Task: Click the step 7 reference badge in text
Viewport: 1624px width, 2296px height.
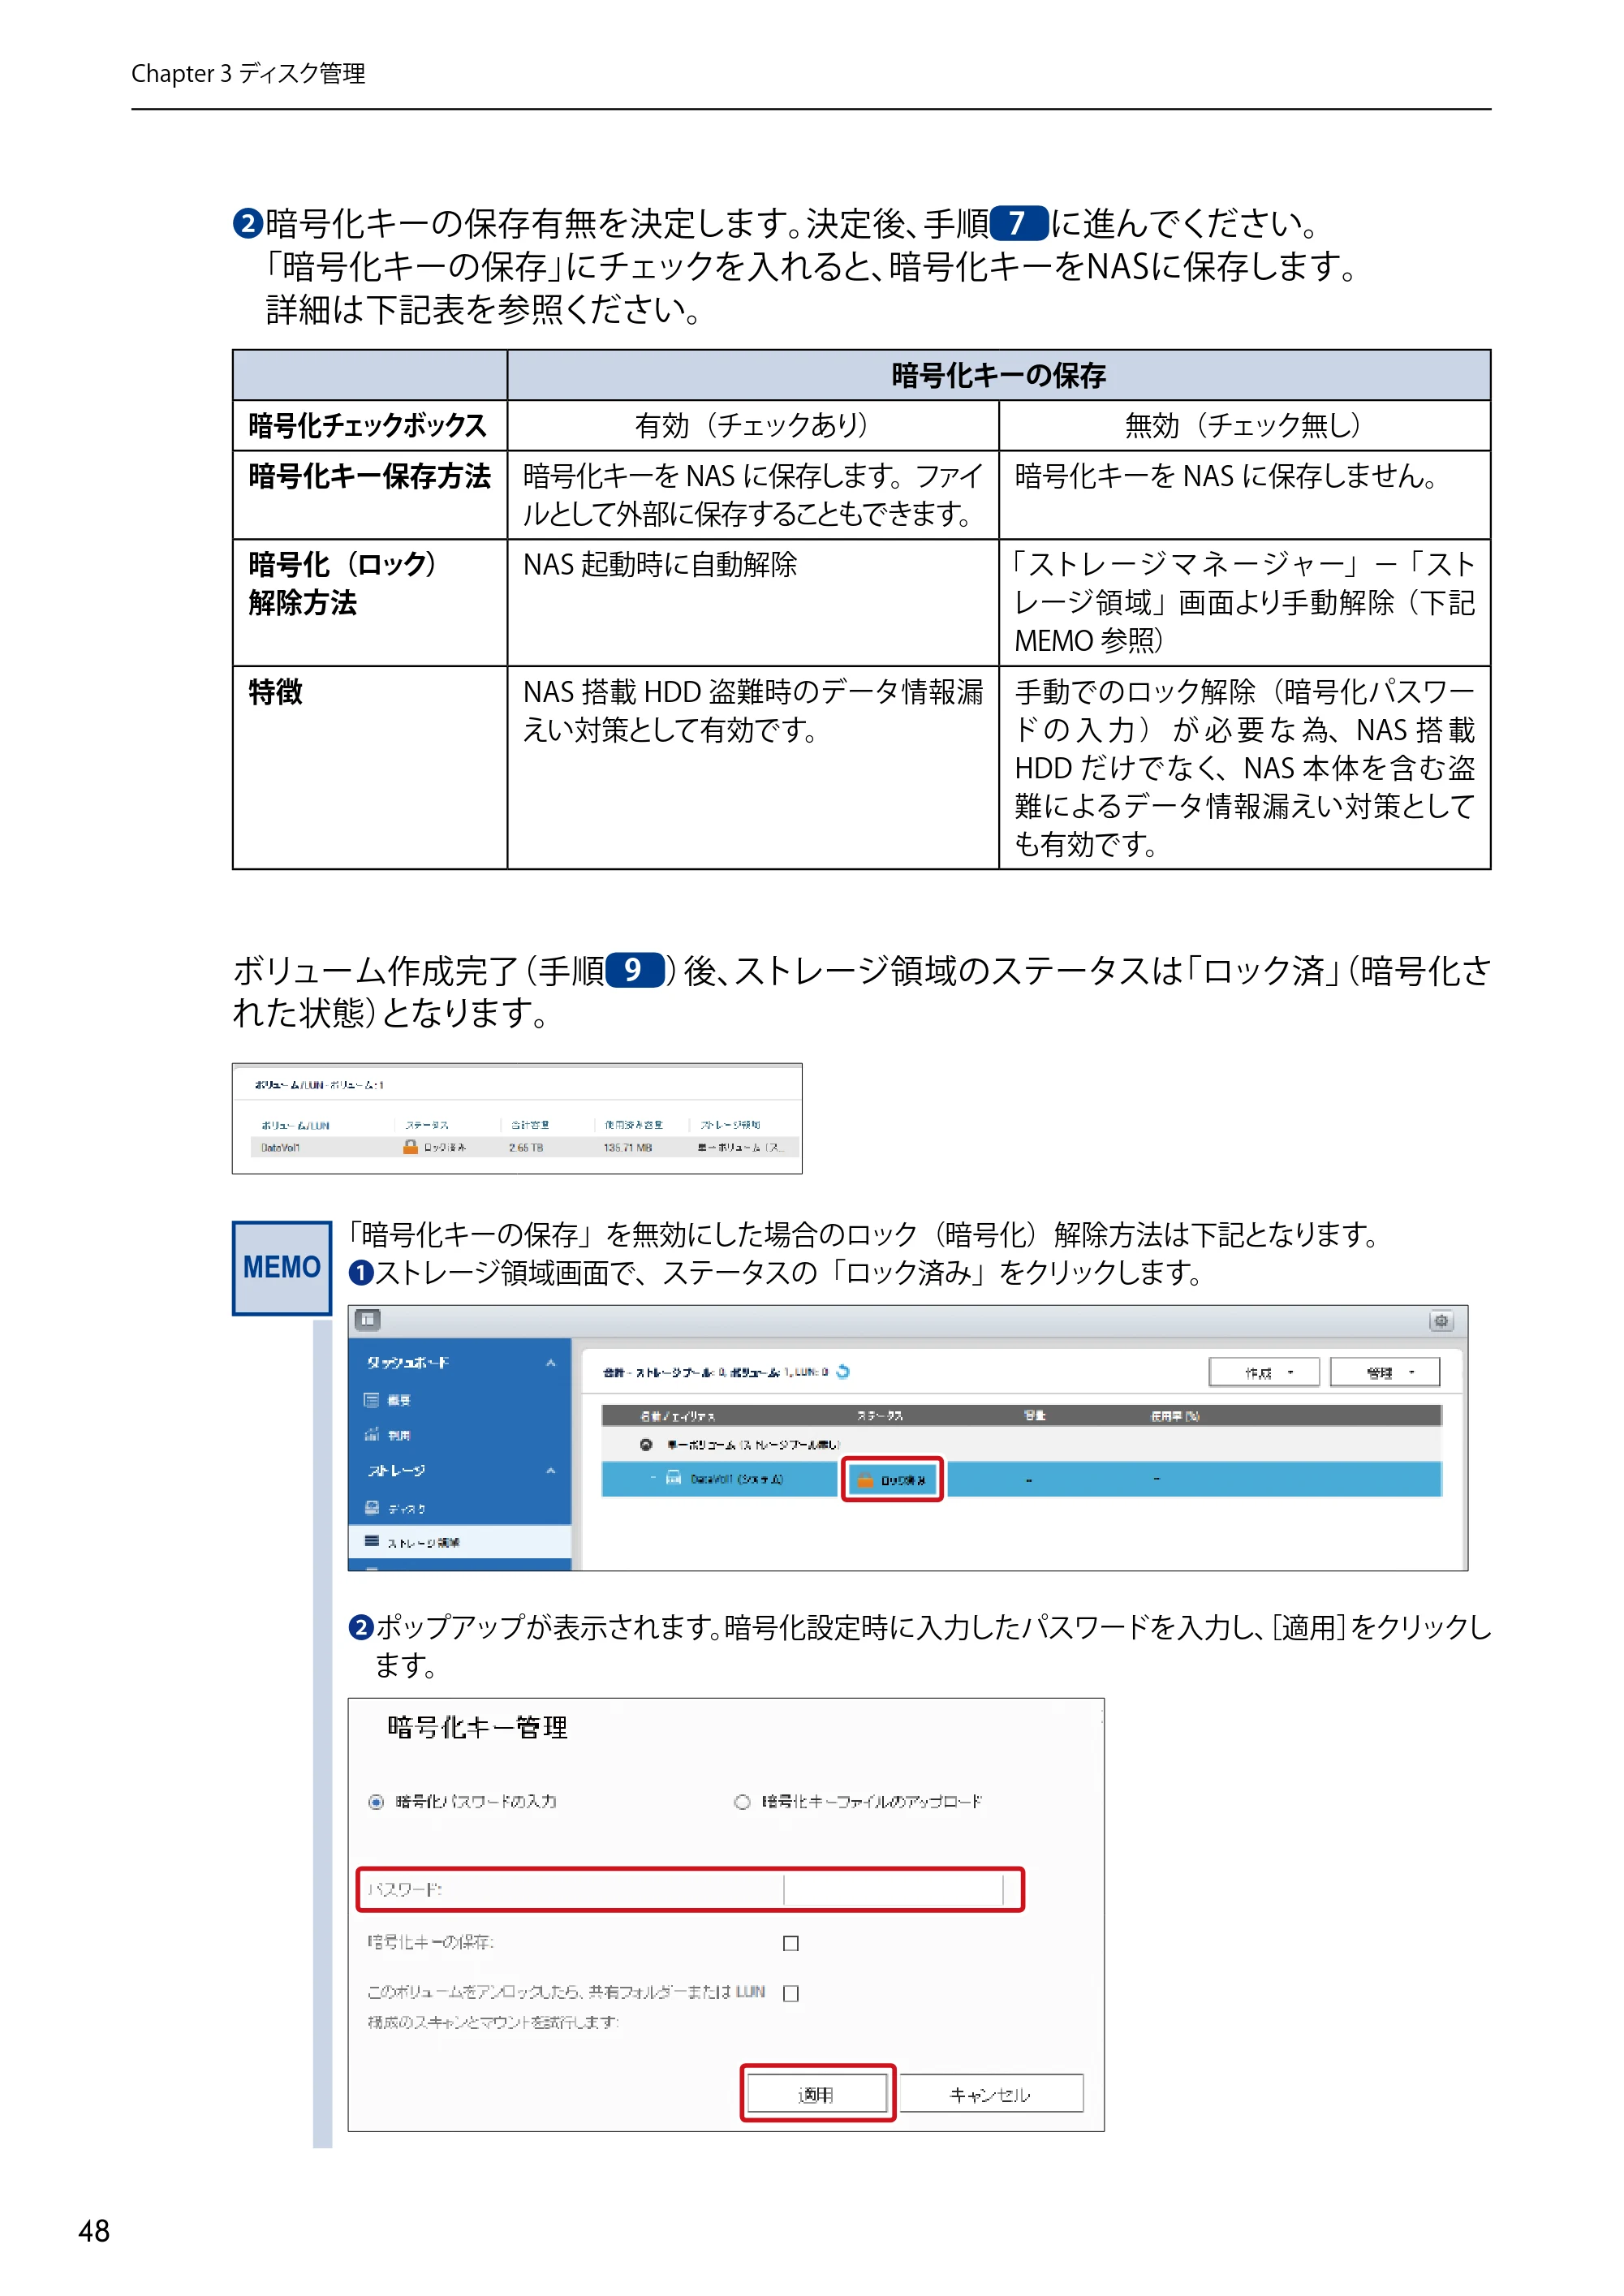Action: [1018, 222]
